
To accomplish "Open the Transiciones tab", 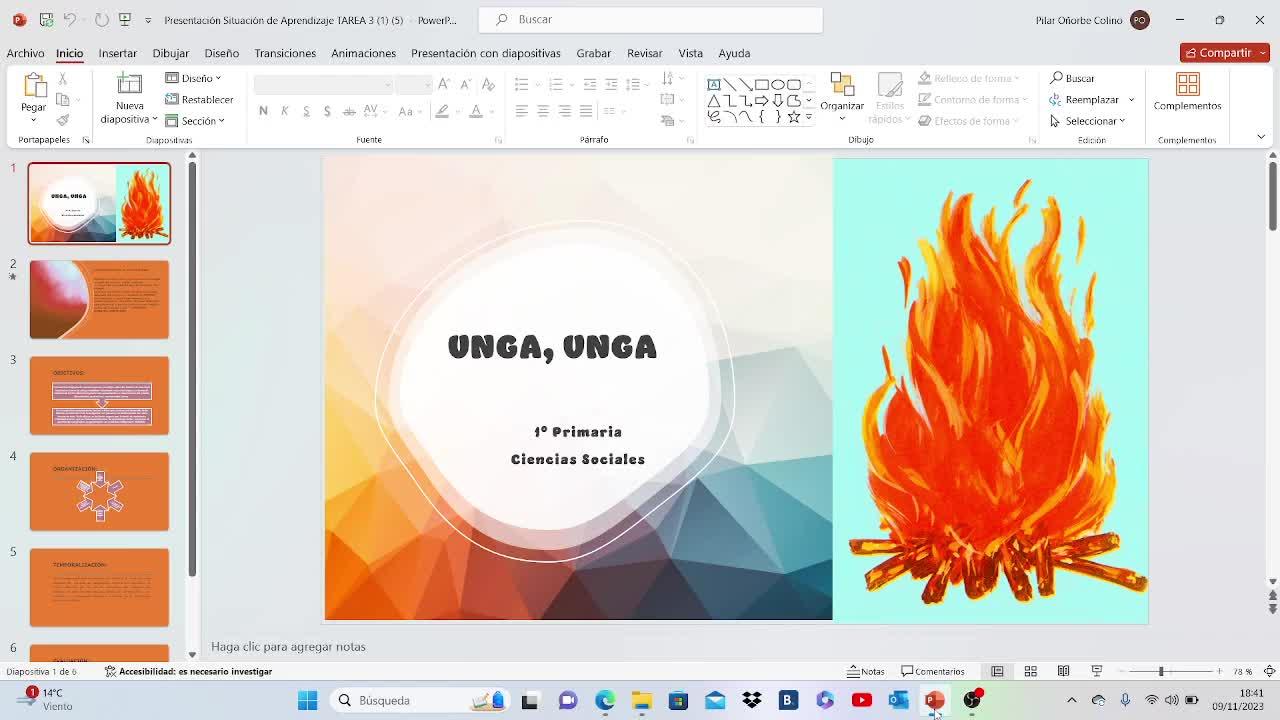I will pos(284,53).
